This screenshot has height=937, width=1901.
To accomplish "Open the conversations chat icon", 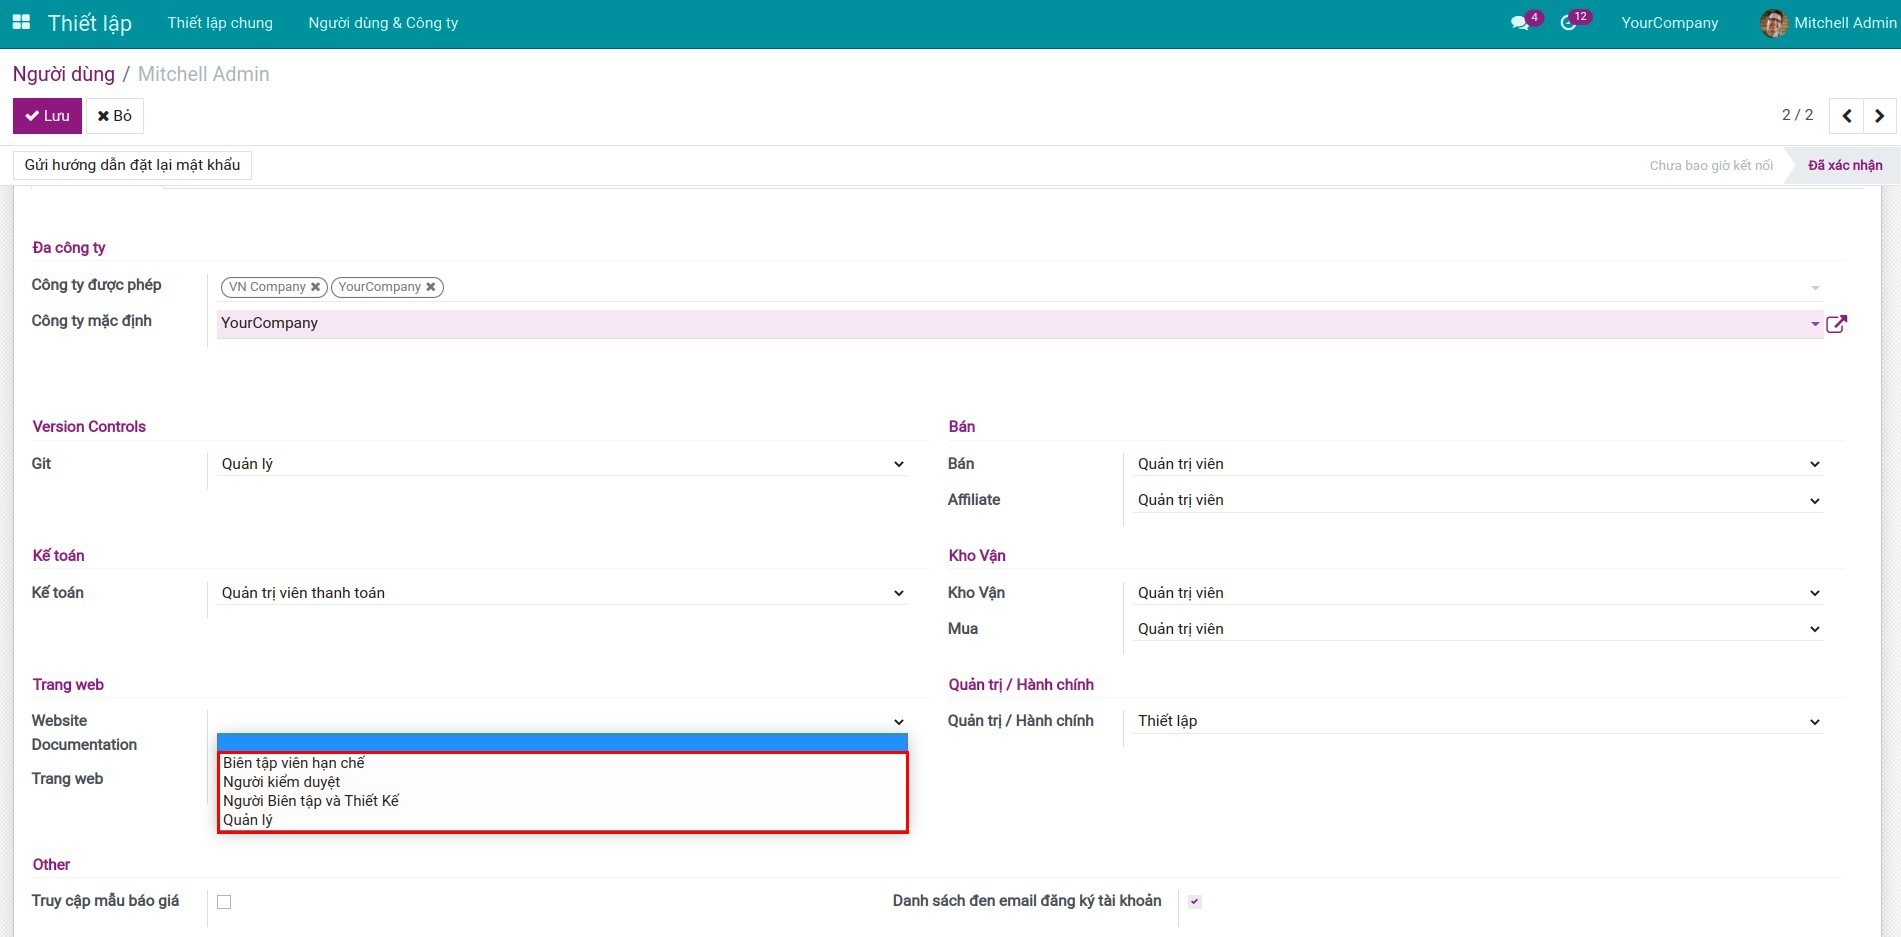I will pos(1519,23).
